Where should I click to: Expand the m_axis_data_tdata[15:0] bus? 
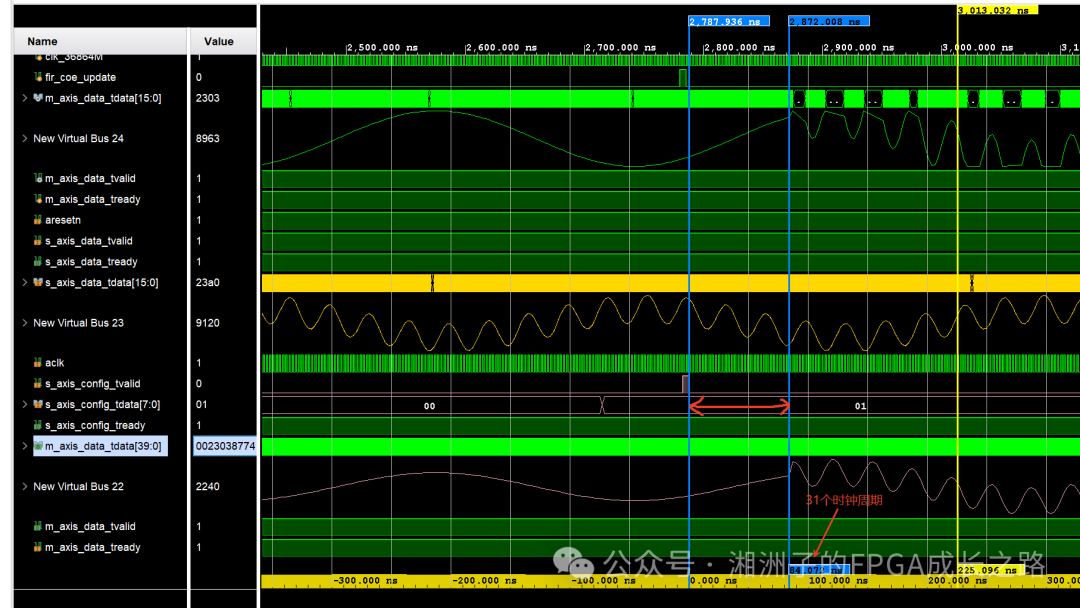(x=25, y=98)
